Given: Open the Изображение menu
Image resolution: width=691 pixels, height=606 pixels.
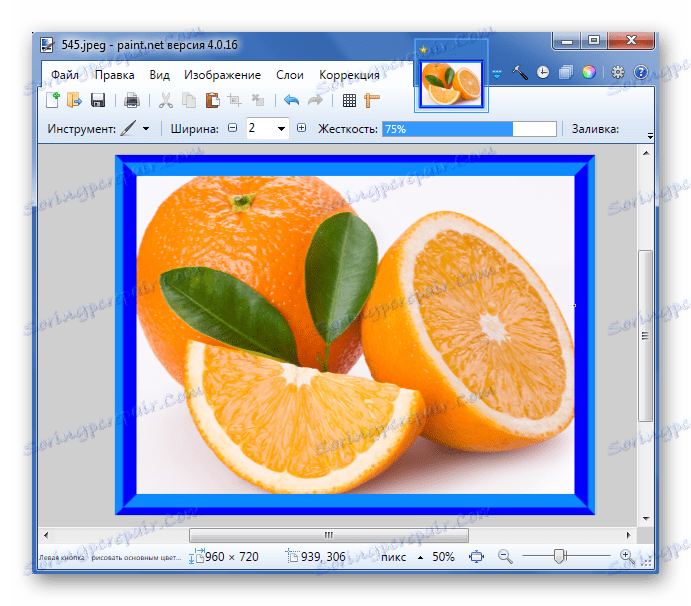Looking at the screenshot, I should pyautogui.click(x=222, y=75).
